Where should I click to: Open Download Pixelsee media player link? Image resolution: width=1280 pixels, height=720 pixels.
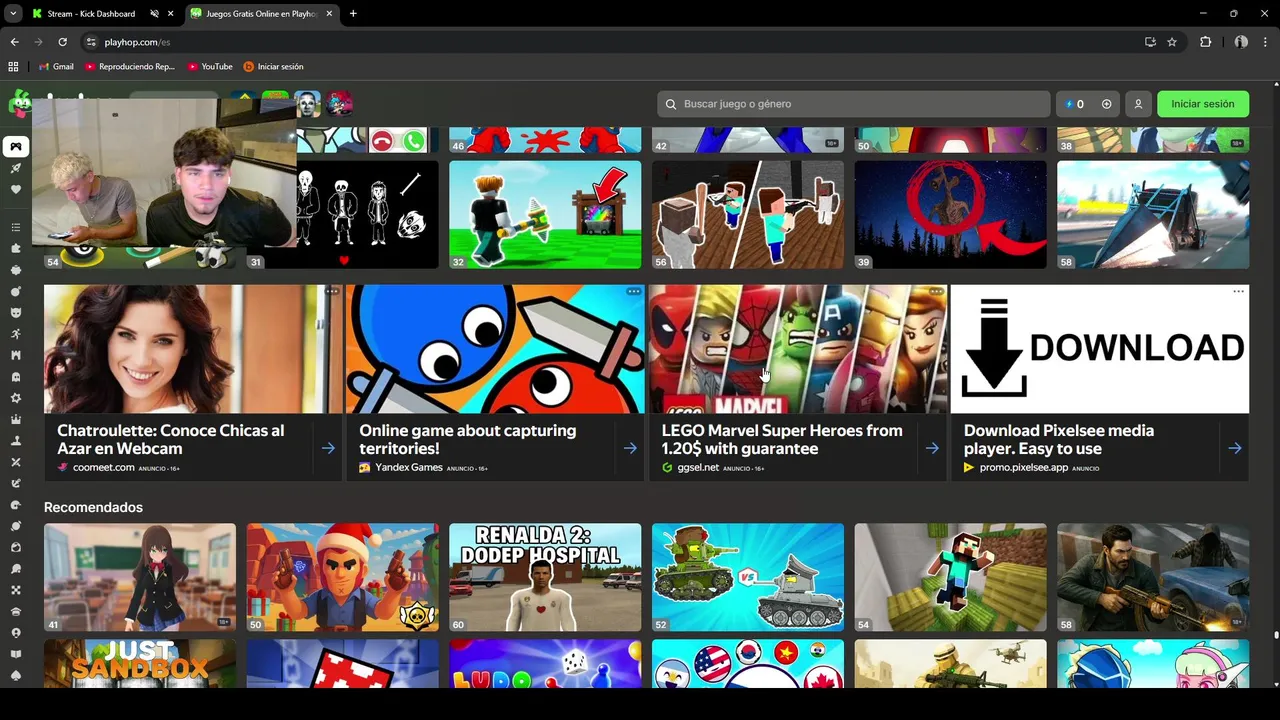[x=1059, y=440]
